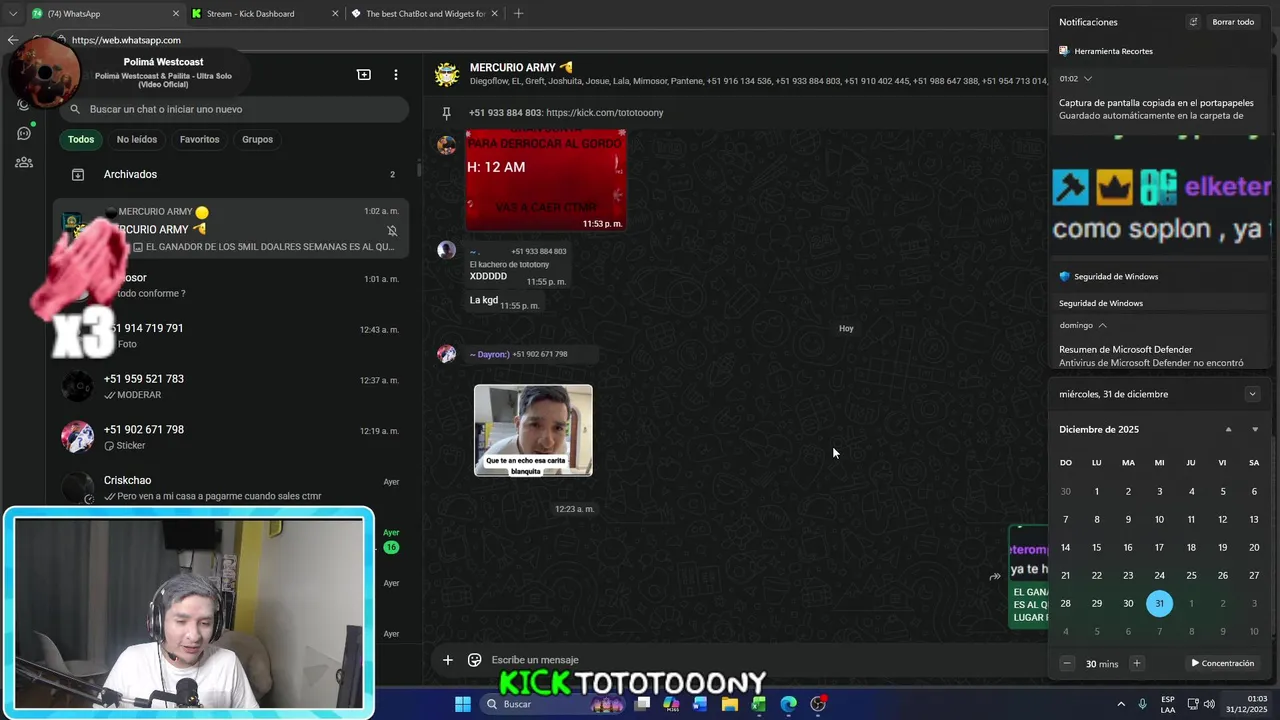
Task: Click muted bell icon on MERCURIO ARMY chat
Action: [392, 230]
